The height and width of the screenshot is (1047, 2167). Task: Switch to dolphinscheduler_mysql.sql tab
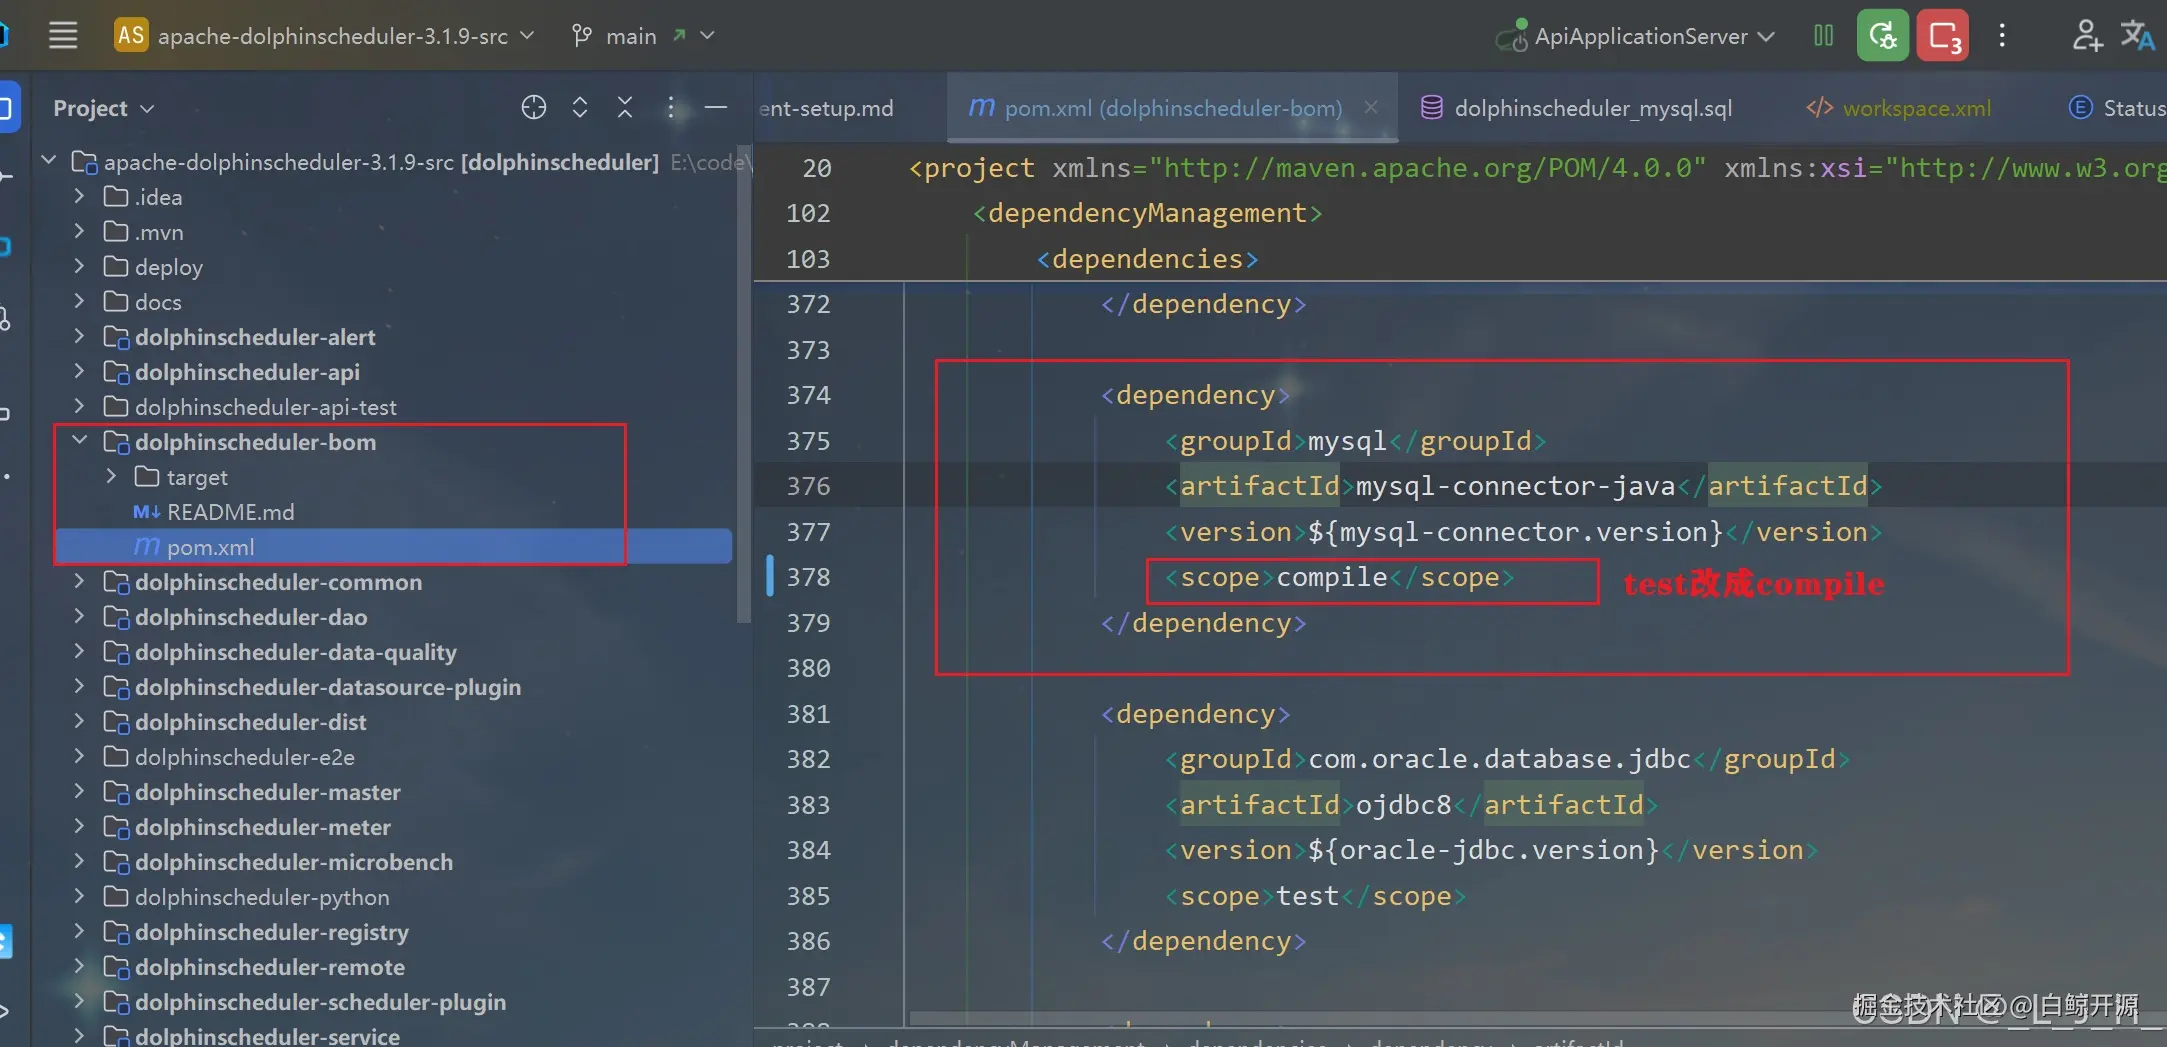pos(1577,108)
